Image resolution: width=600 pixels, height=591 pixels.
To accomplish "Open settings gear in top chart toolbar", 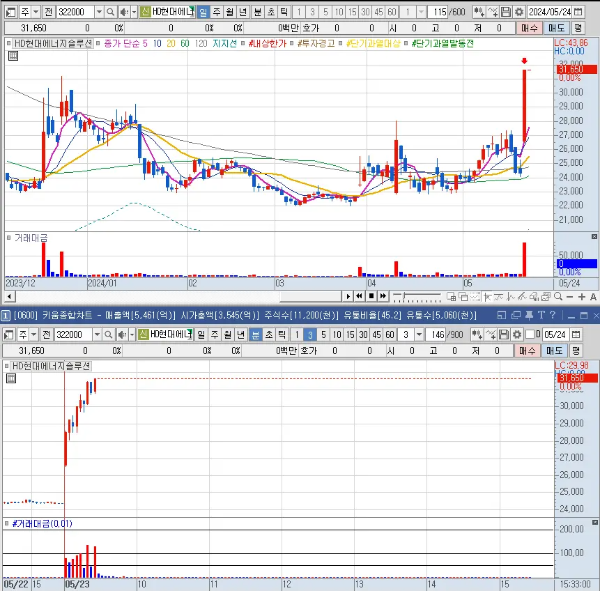I will point(519,12).
